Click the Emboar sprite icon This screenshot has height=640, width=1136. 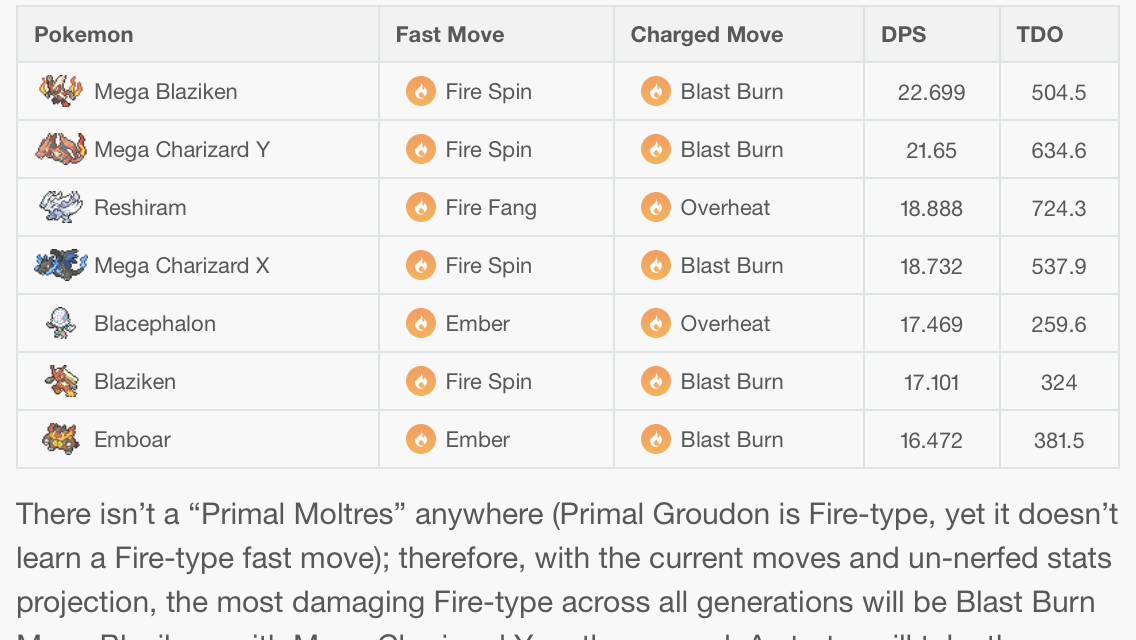[61, 439]
